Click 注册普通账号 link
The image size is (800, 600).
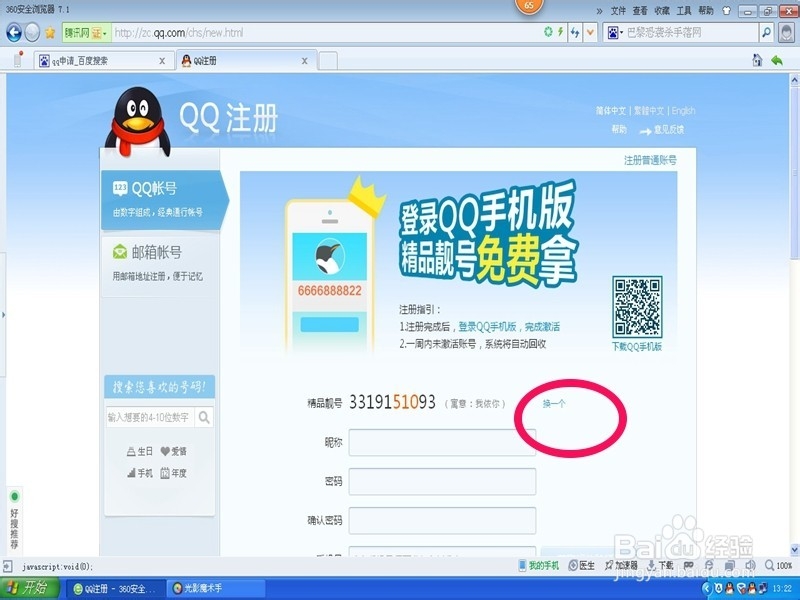point(650,160)
